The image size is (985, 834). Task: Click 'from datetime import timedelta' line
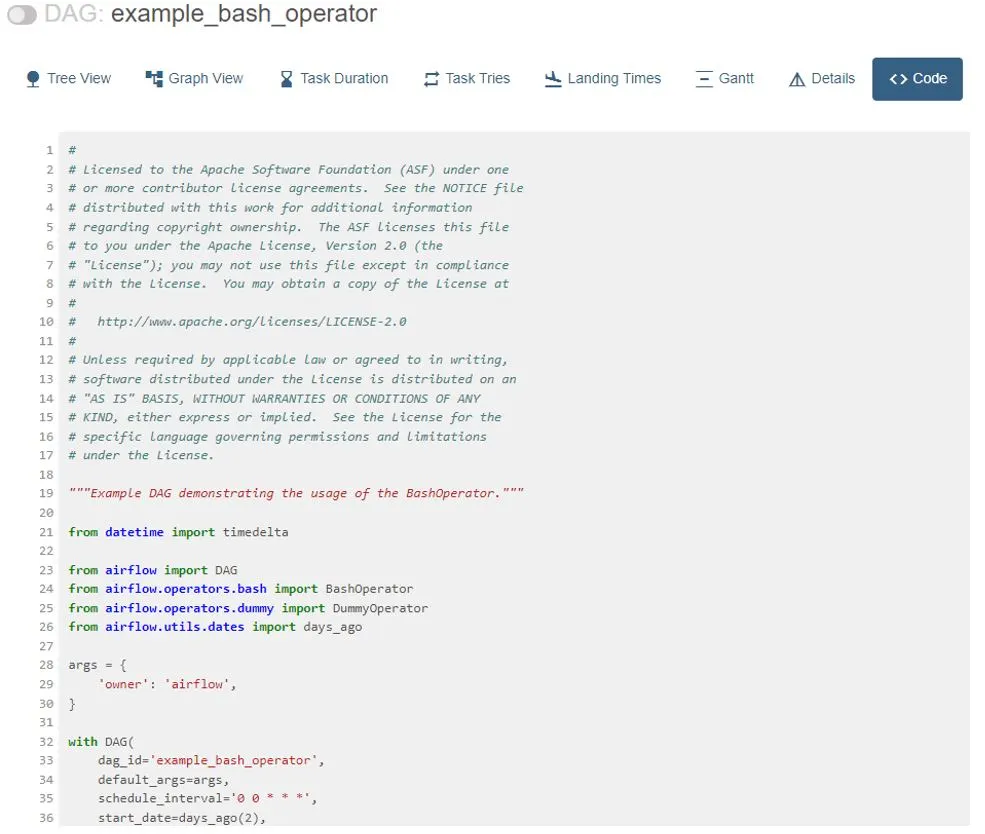tap(178, 533)
